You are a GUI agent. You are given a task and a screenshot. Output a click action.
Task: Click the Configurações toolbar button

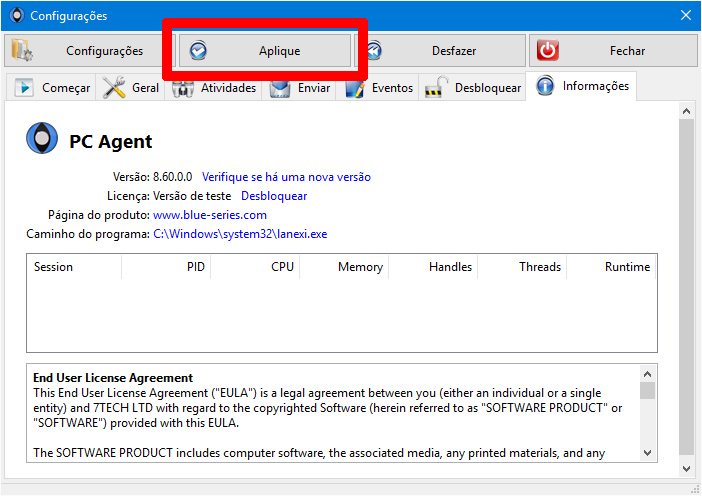coord(88,51)
